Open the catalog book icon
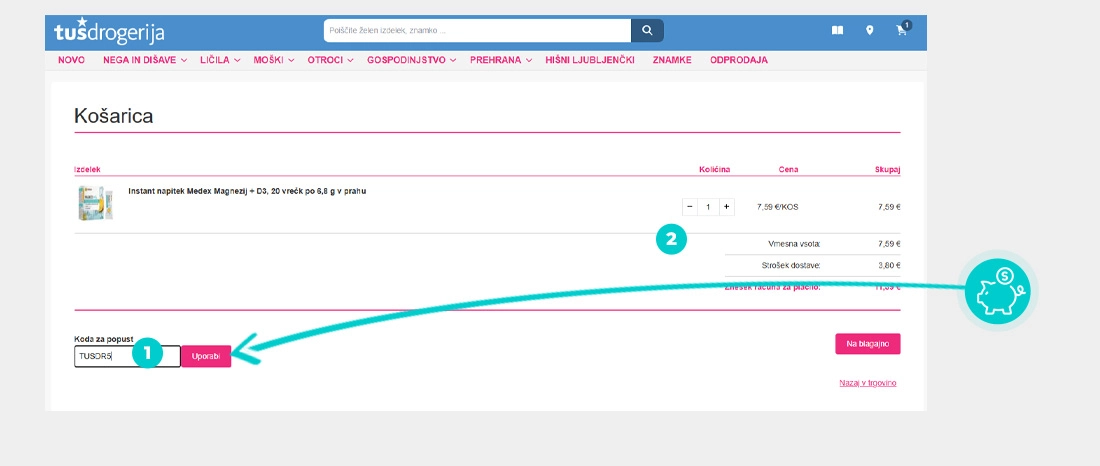Image resolution: width=1100 pixels, height=466 pixels. tap(837, 31)
